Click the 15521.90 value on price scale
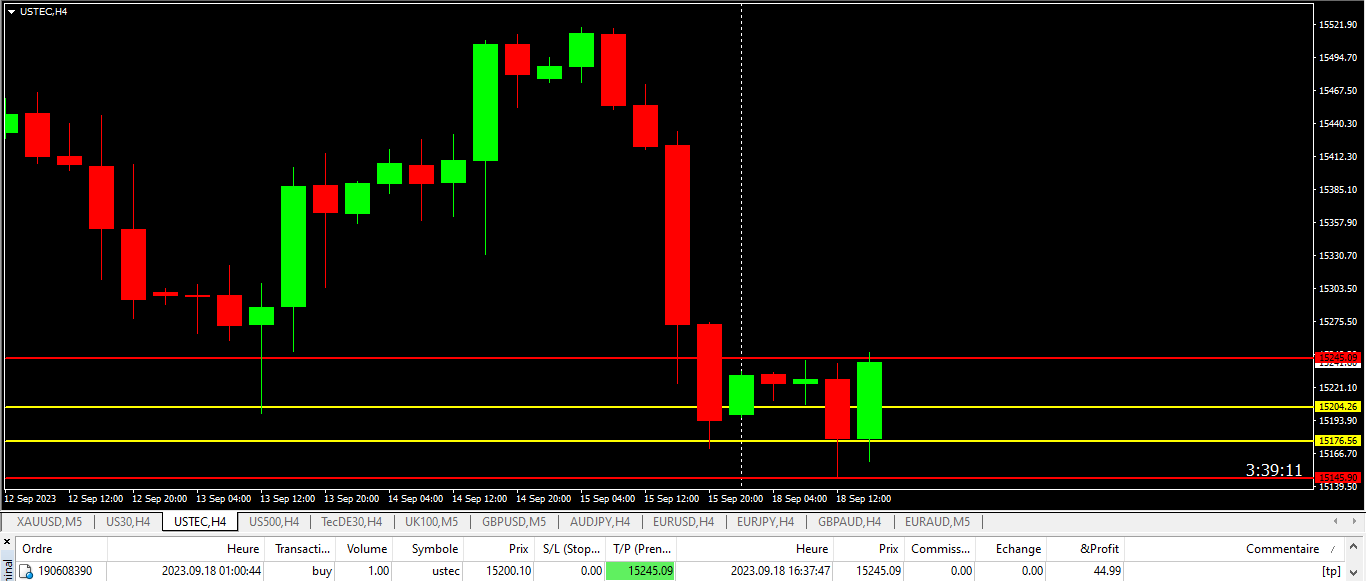This screenshot has height=581, width=1366. (1338, 25)
